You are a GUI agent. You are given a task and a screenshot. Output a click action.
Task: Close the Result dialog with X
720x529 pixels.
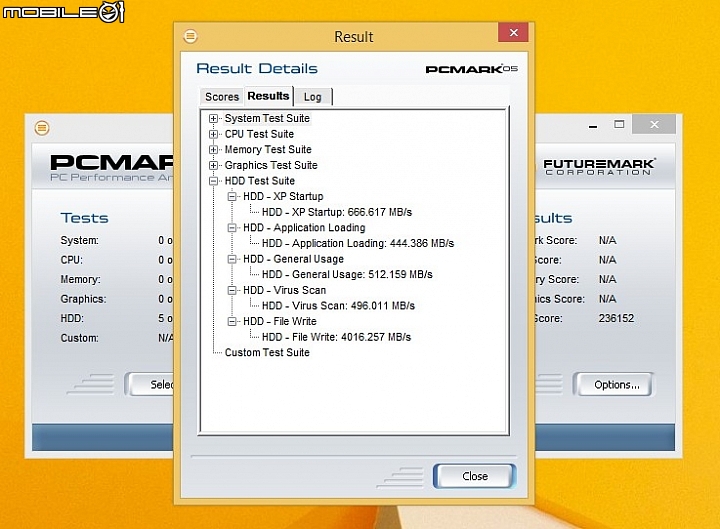tap(513, 33)
